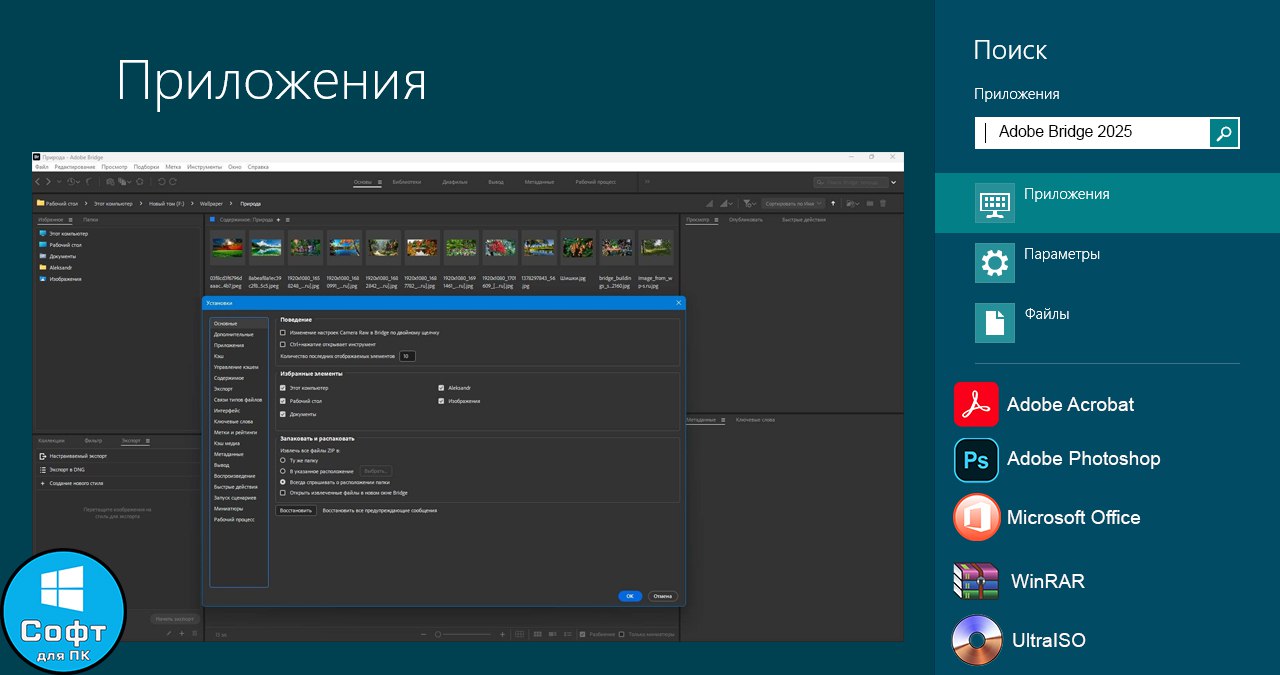1280x675 pixels.
Task: Click OK in the Установки dialog
Action: (629, 596)
